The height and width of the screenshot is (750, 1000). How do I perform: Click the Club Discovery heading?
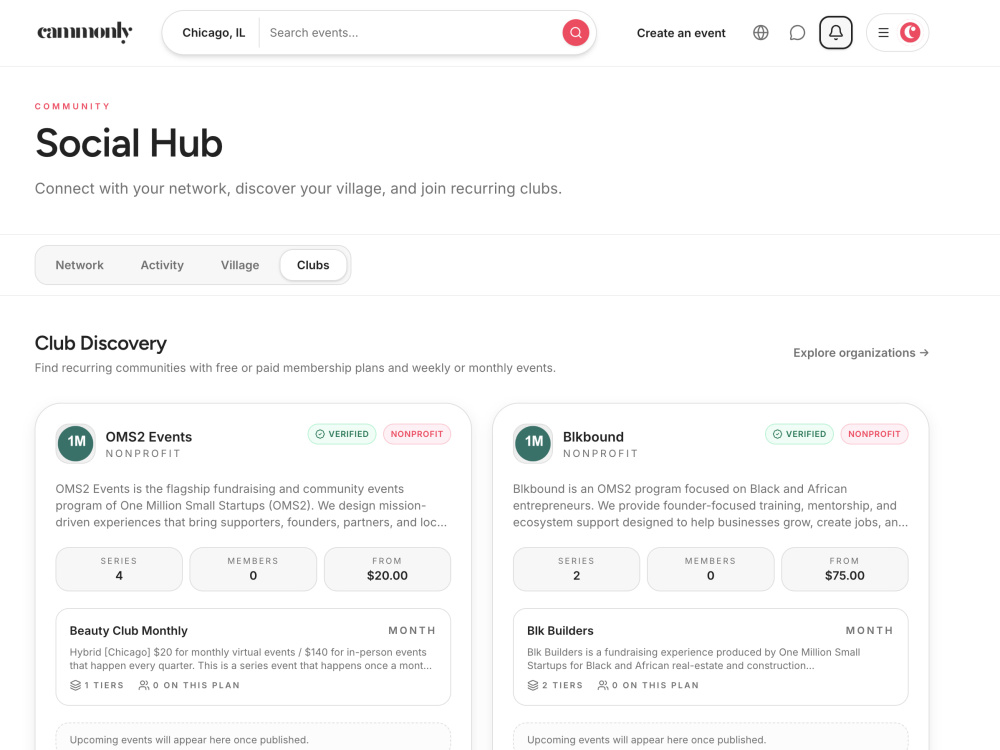(x=101, y=343)
